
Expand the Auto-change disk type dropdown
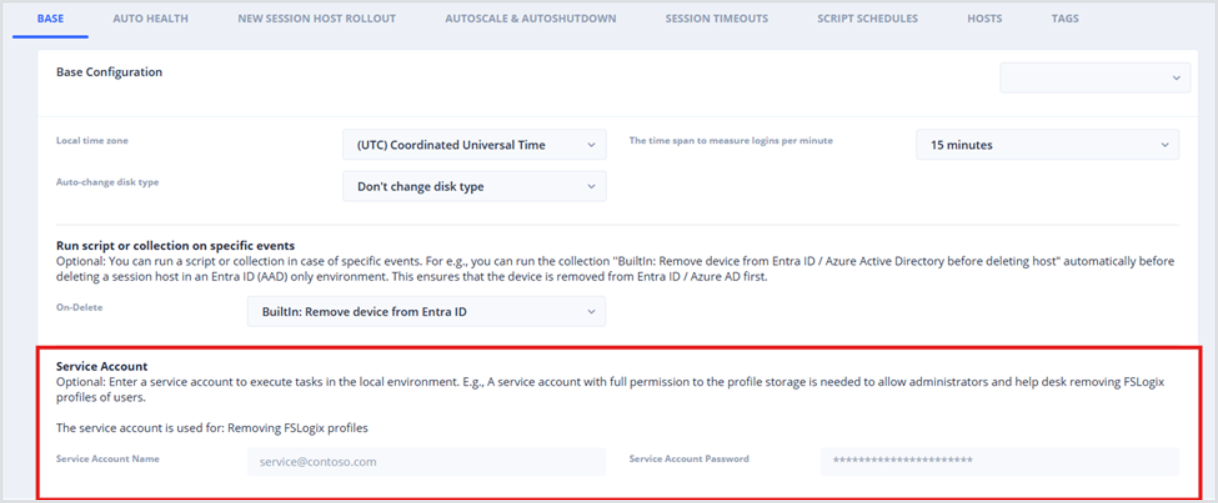(474, 186)
